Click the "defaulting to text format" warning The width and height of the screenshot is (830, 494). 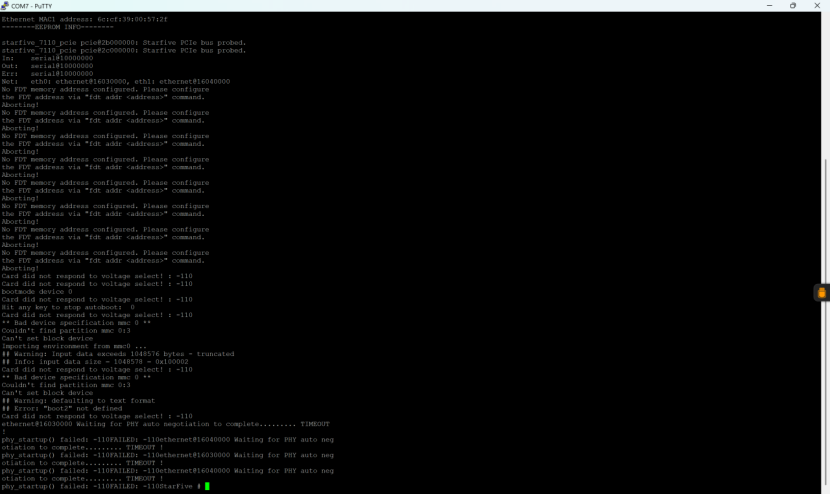[79, 400]
